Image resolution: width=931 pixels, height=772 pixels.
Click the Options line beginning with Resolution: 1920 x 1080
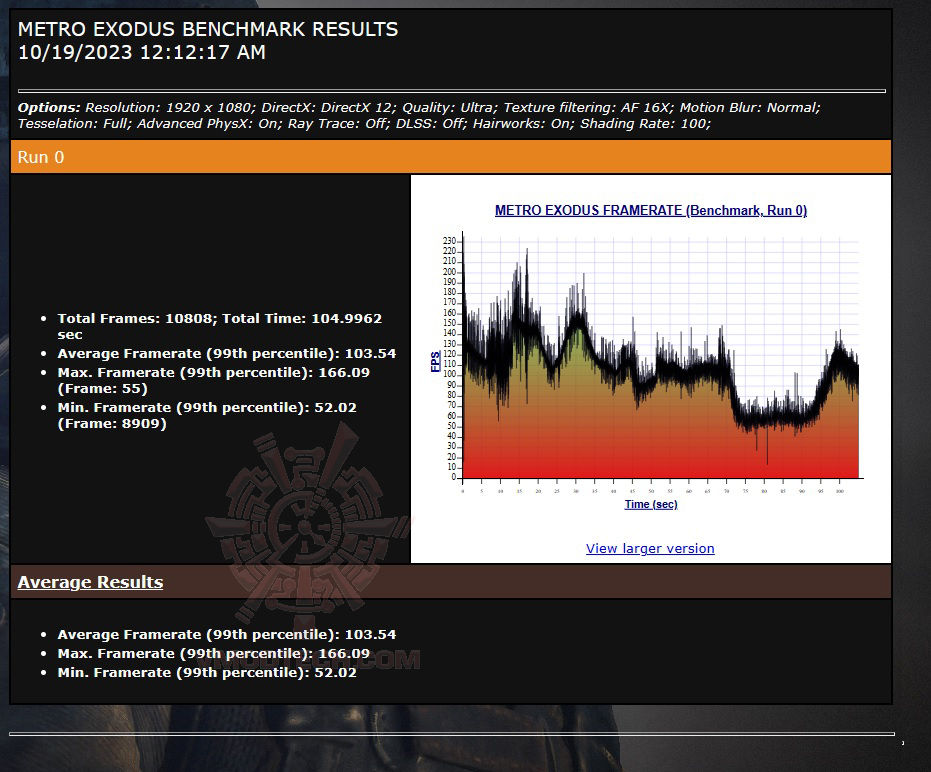pos(419,107)
